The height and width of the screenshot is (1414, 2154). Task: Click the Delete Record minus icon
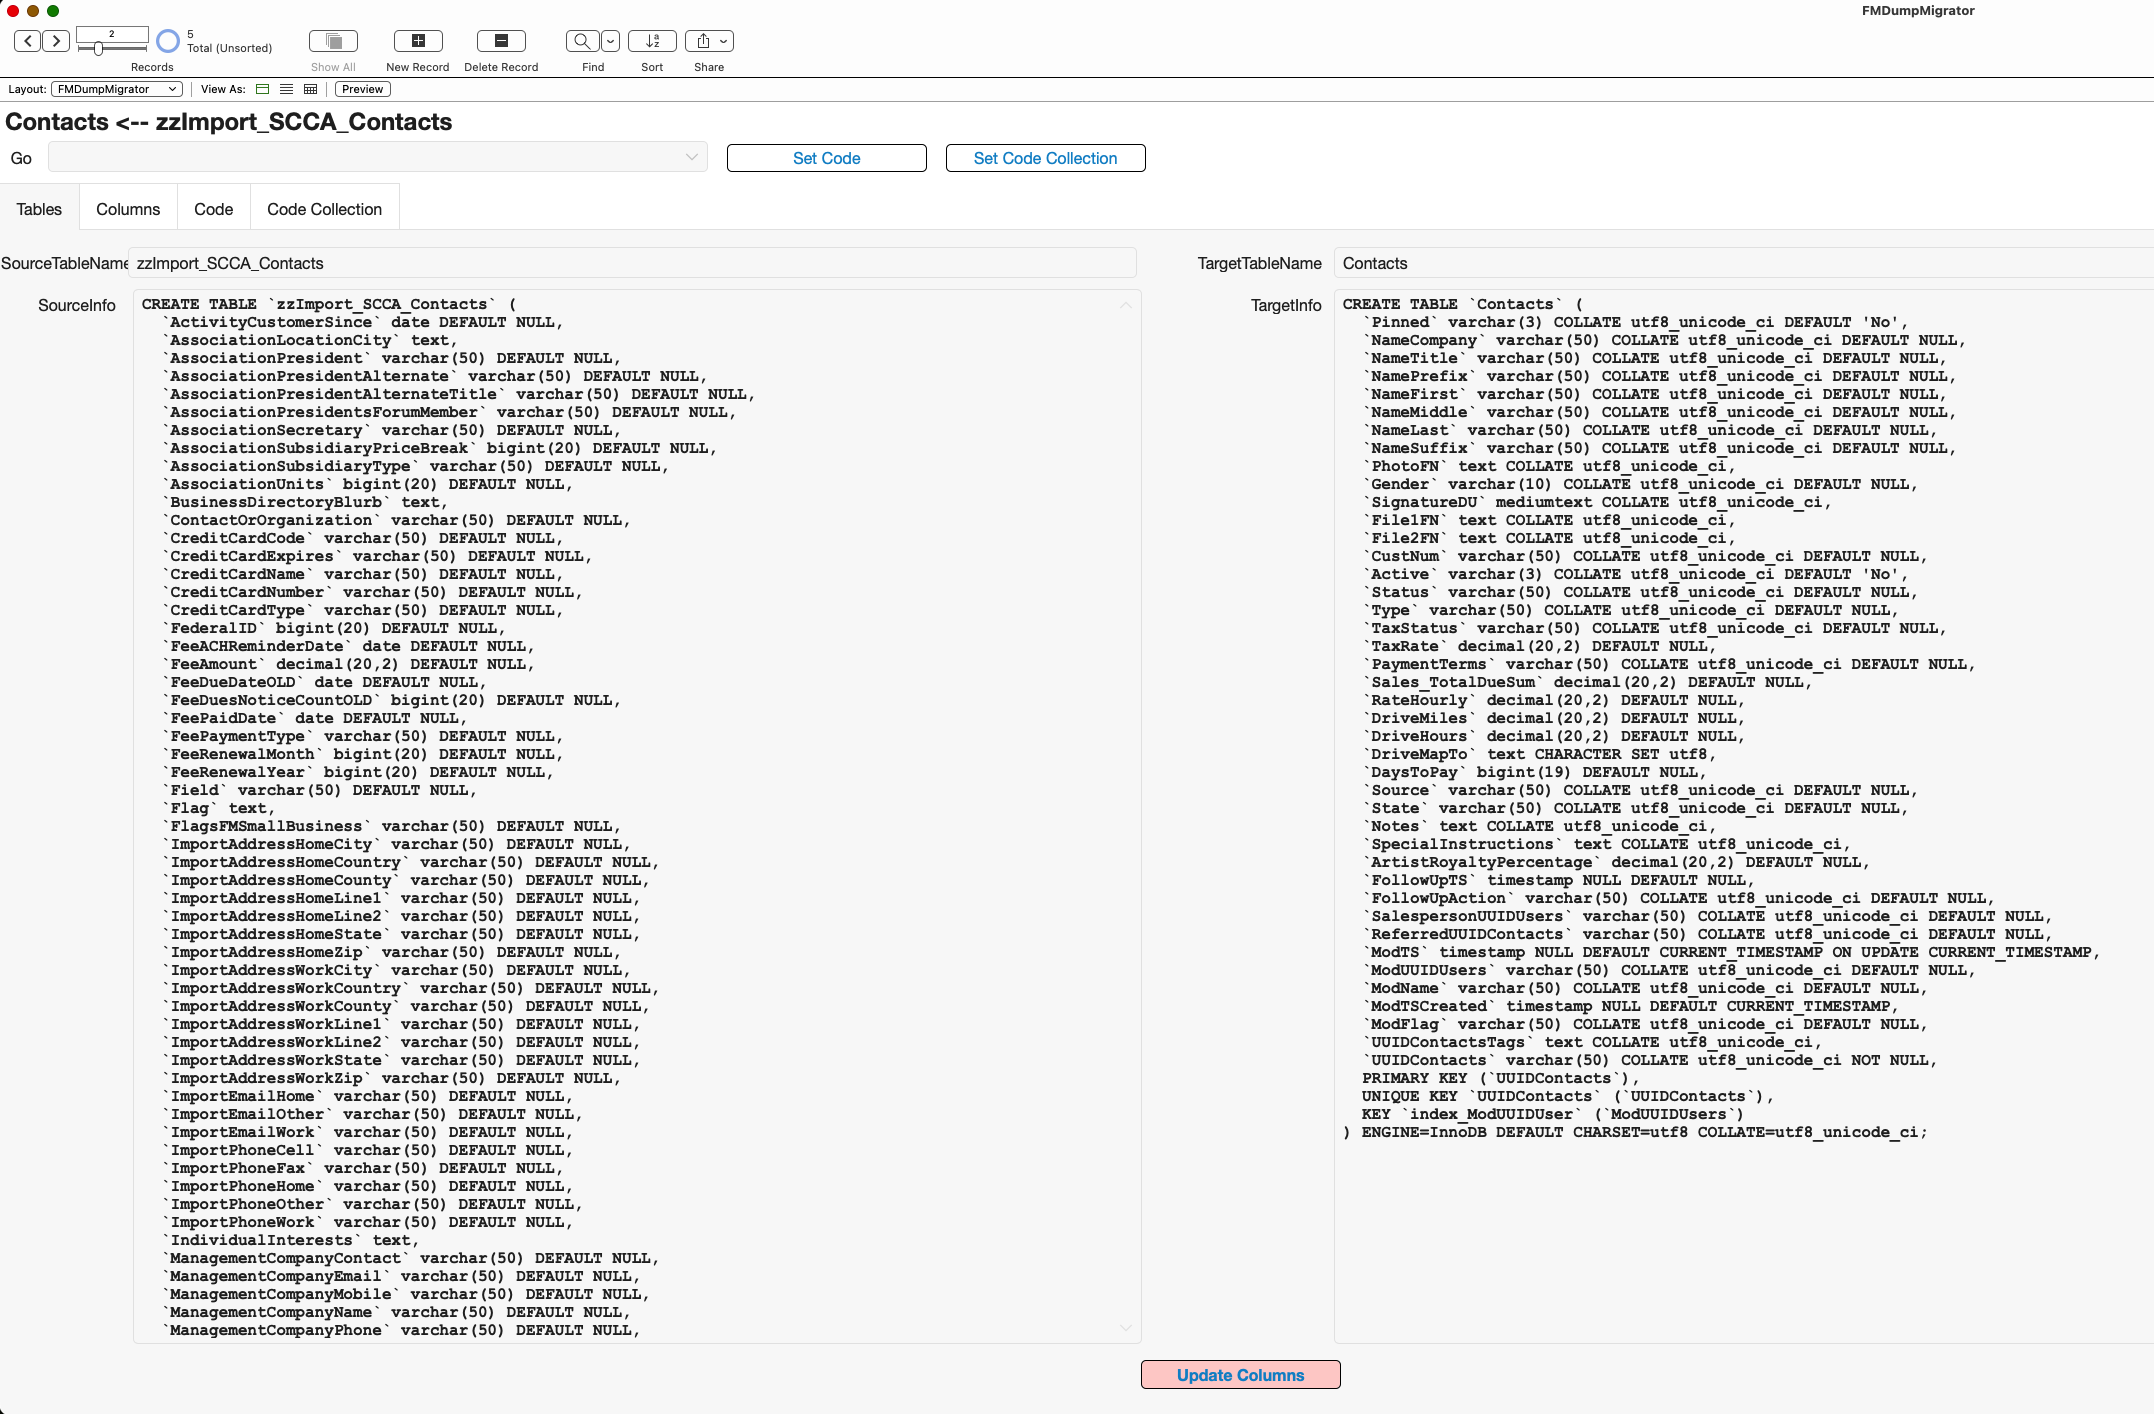coord(501,41)
